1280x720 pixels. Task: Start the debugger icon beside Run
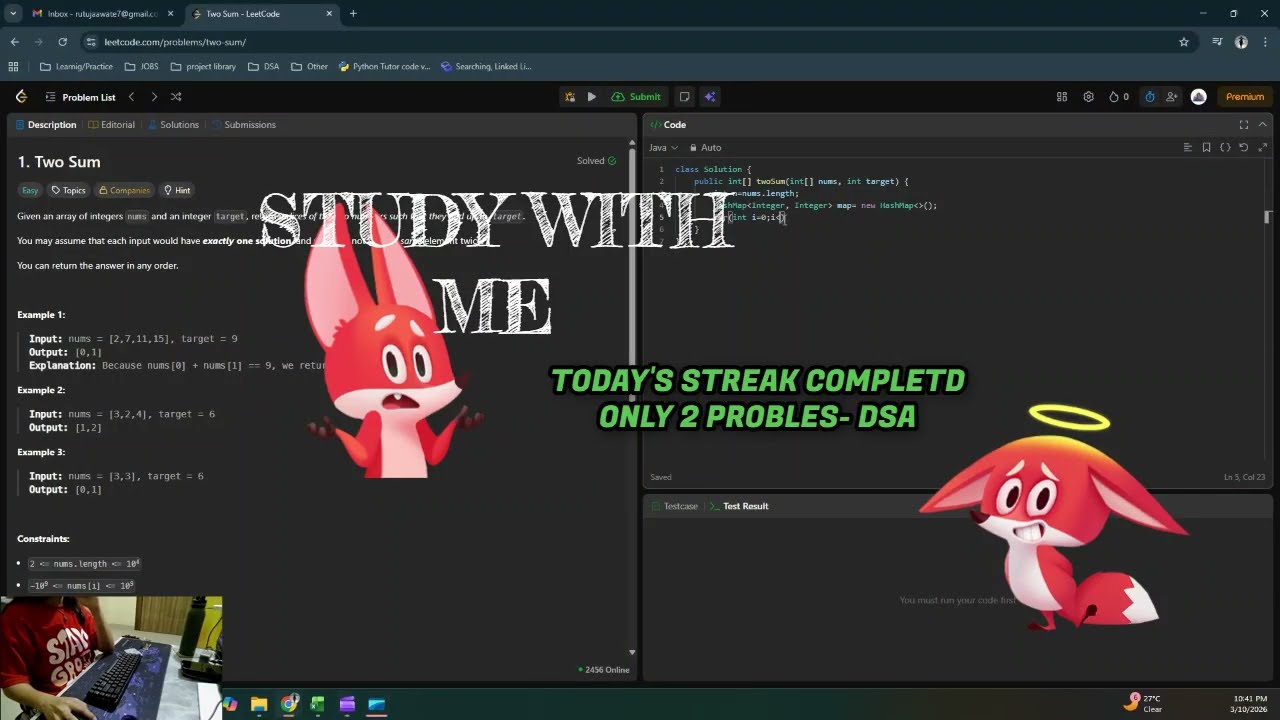point(570,97)
